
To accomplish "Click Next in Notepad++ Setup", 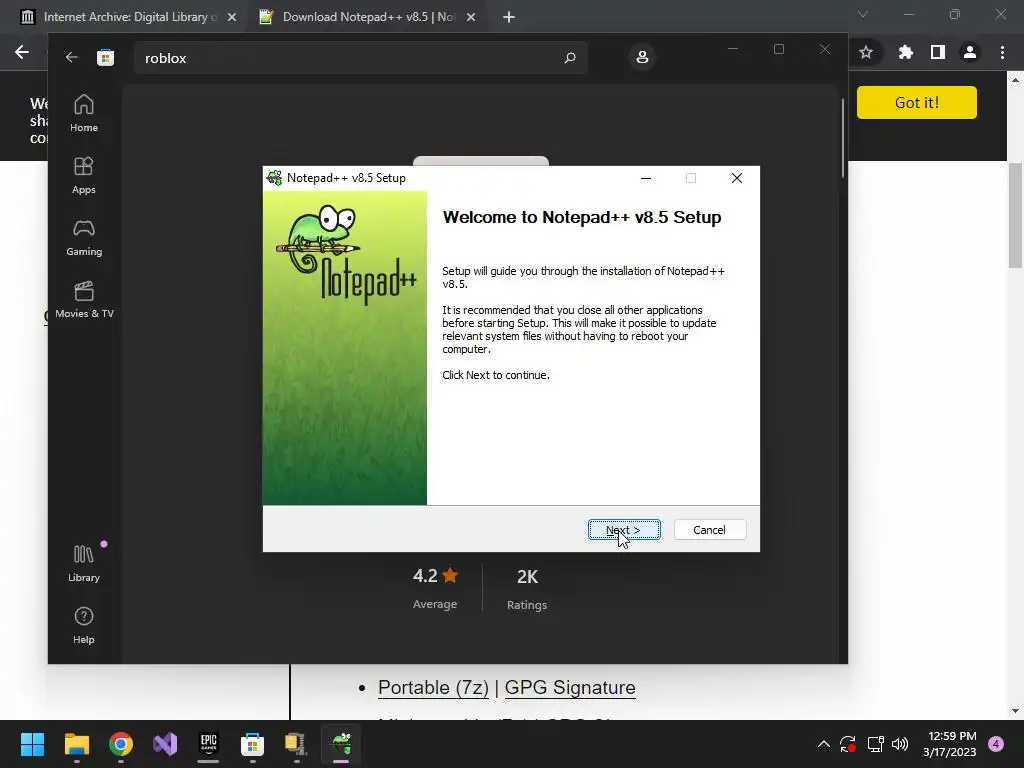I will coord(624,530).
